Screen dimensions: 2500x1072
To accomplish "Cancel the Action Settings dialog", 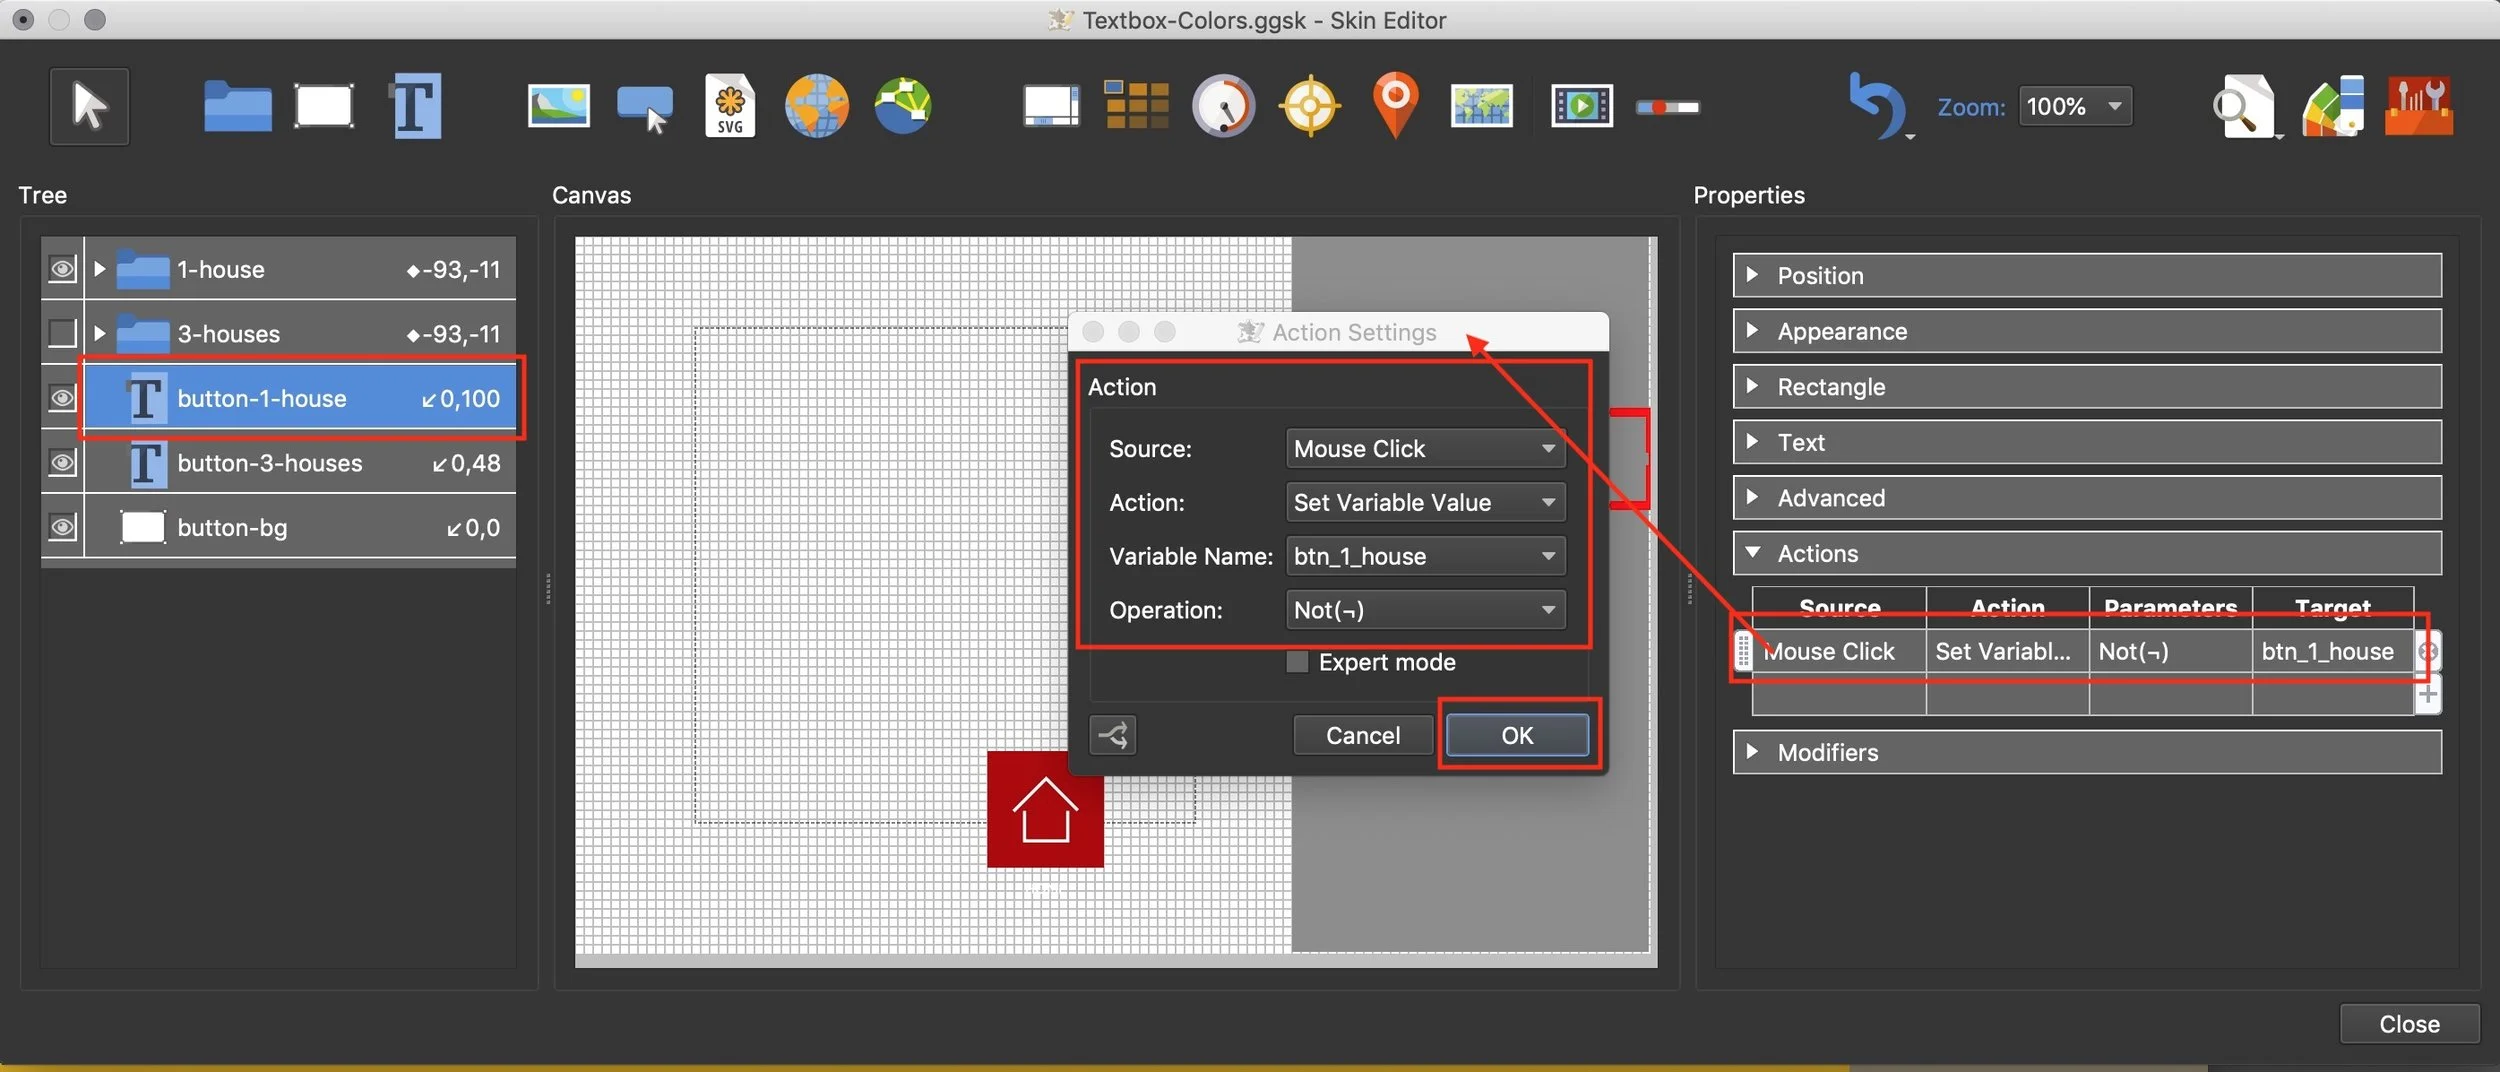I will tap(1362, 736).
